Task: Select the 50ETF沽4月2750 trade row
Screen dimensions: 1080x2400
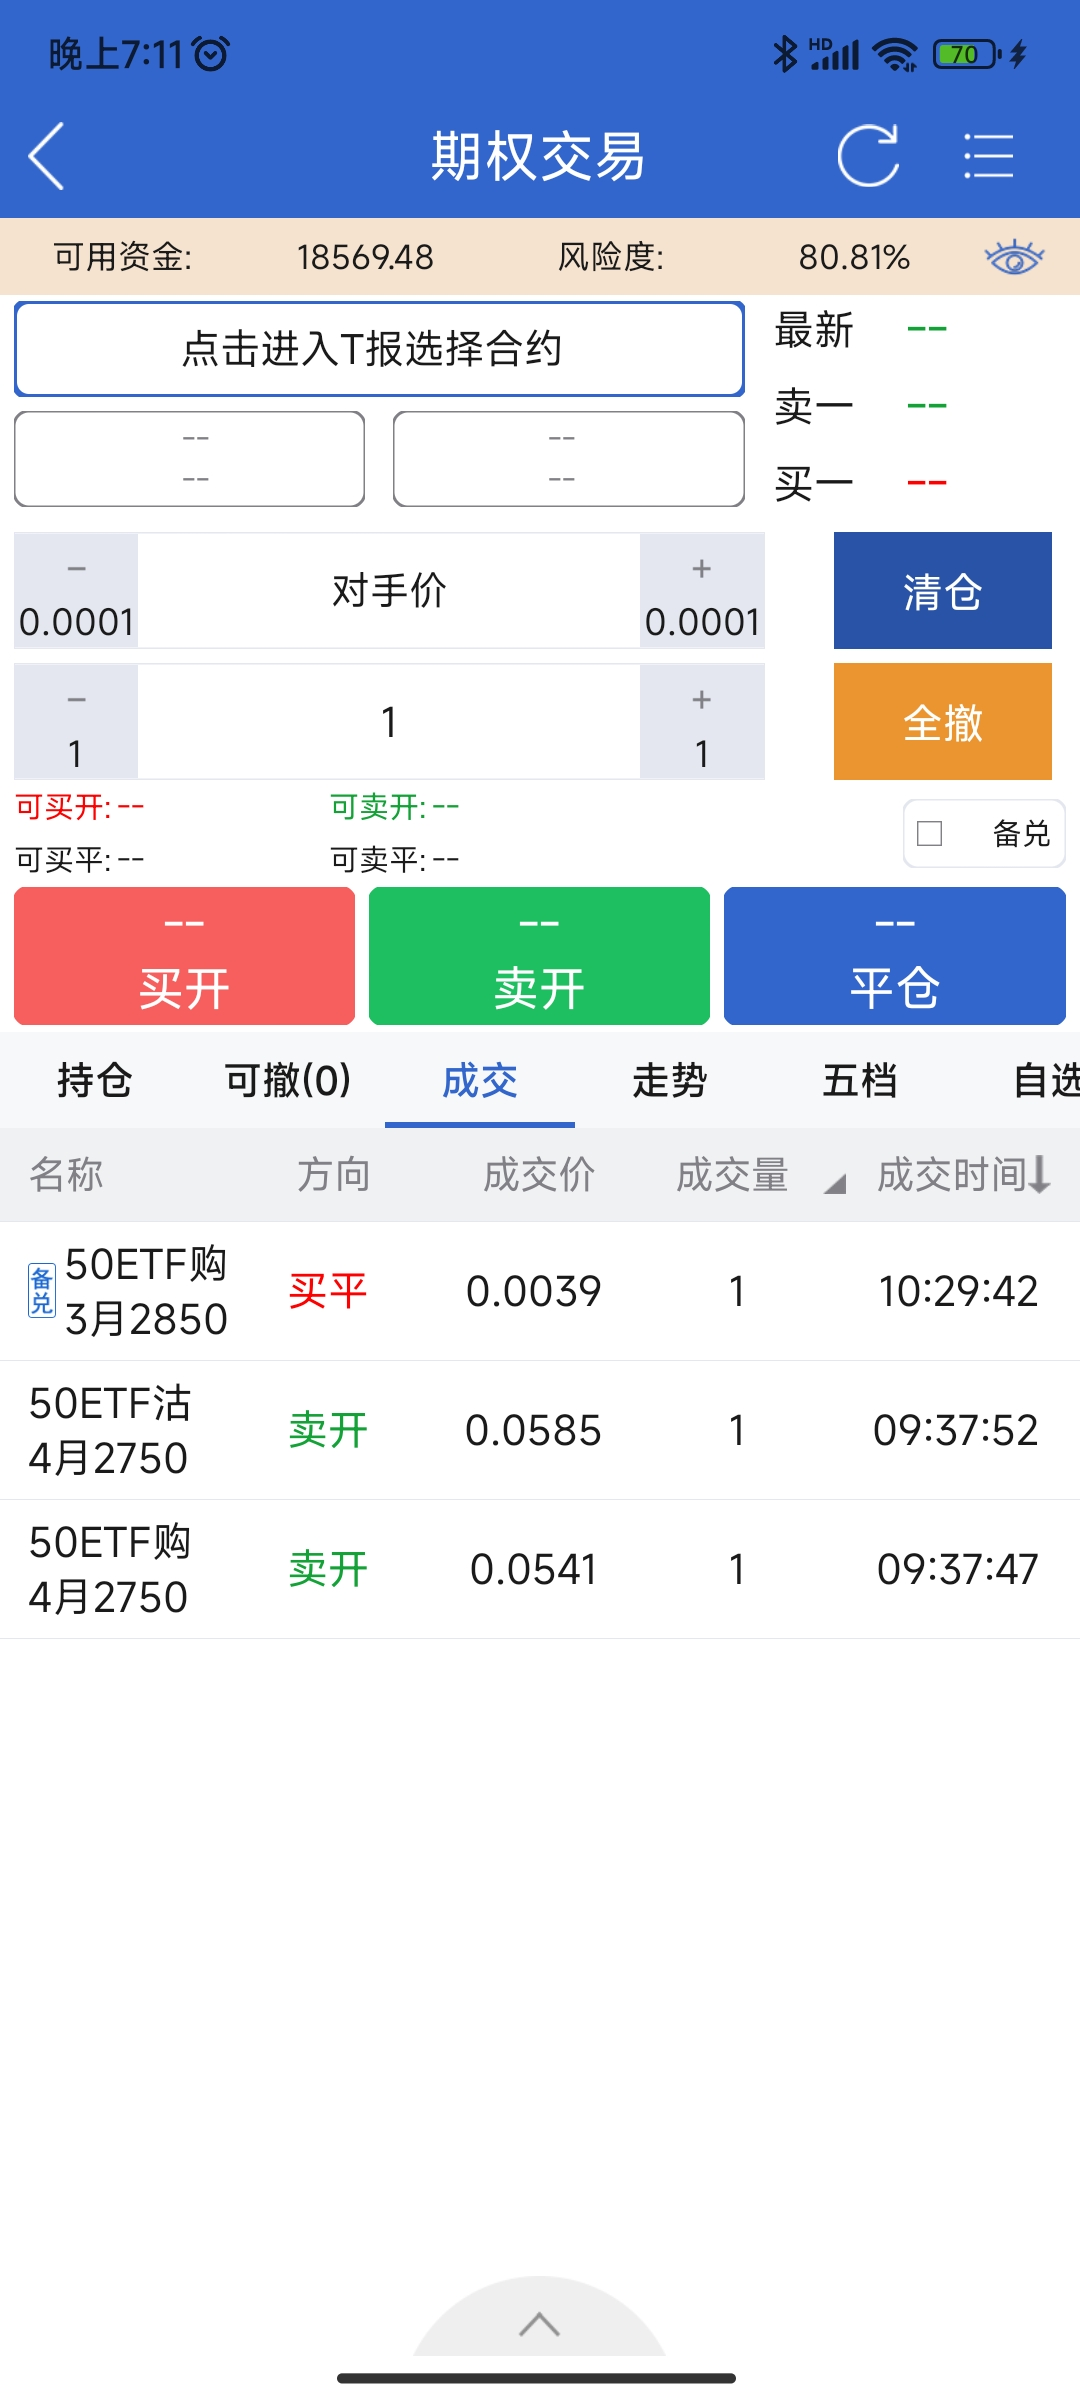Action: (x=540, y=1430)
